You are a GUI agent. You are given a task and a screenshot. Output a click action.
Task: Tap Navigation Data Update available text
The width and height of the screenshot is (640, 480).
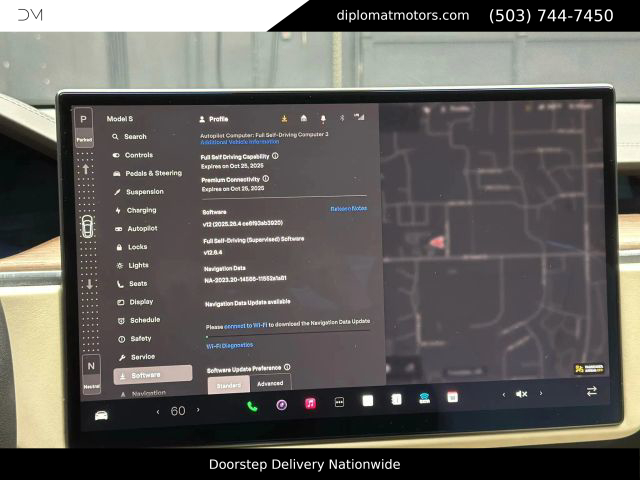coord(247,303)
